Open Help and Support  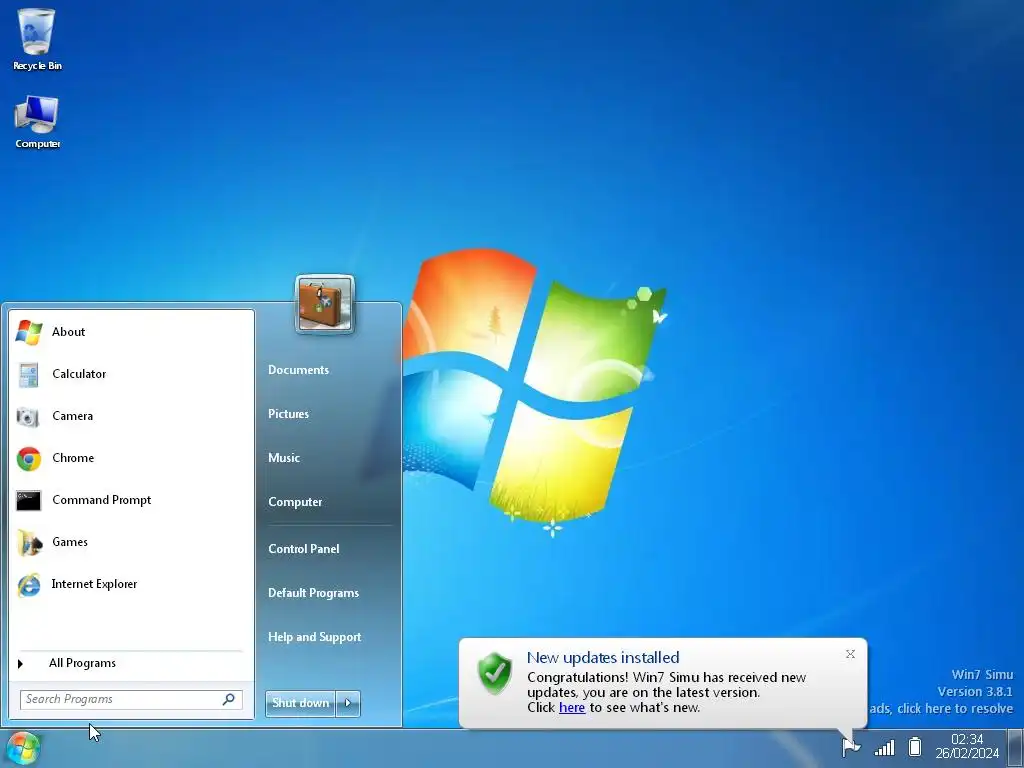[x=314, y=637]
